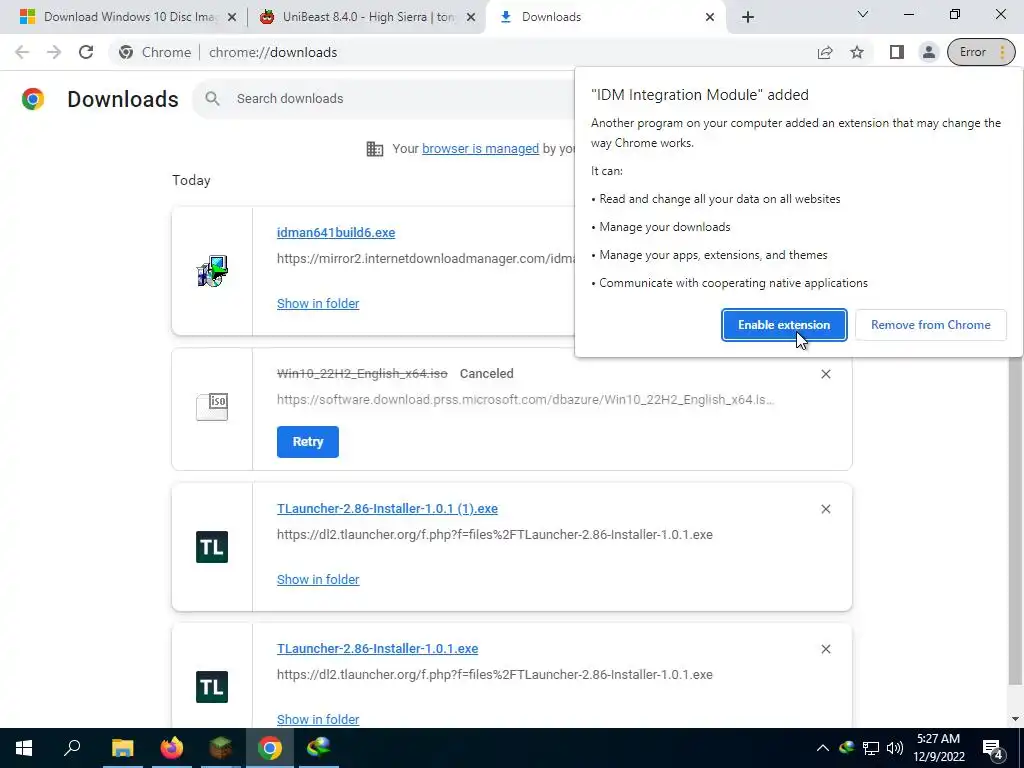1024x768 pixels.
Task: Click the Chrome taskbar icon
Action: pos(270,748)
